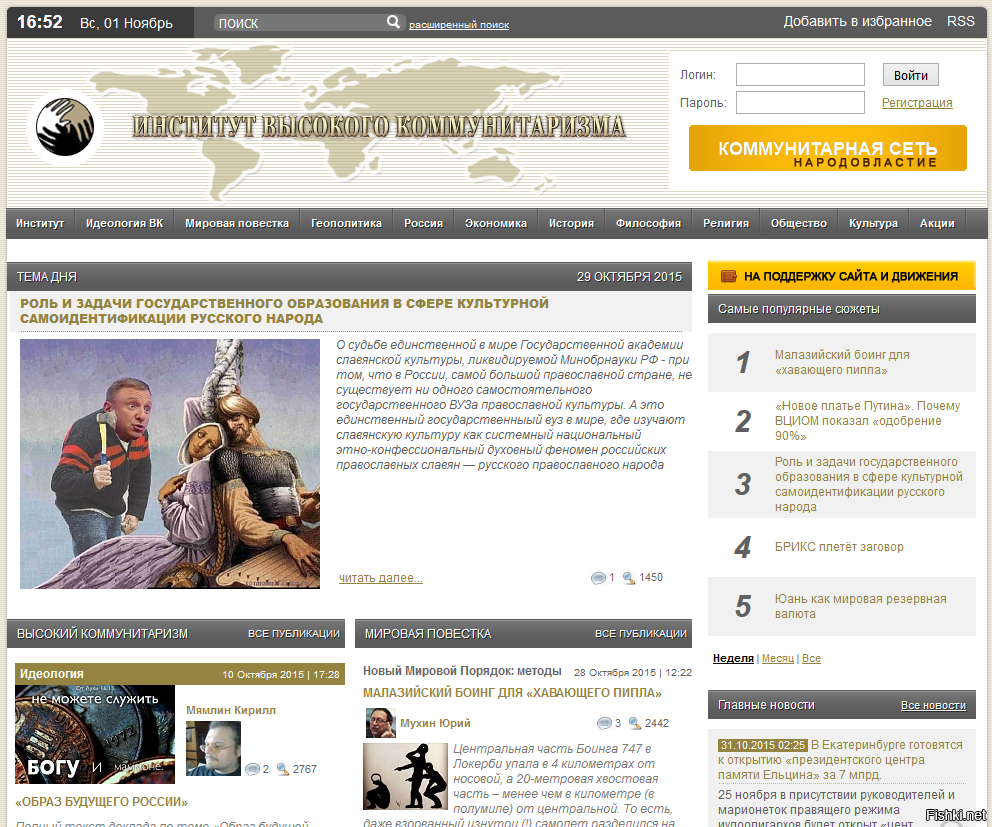Click the institute hands logo

pyautogui.click(x=65, y=127)
